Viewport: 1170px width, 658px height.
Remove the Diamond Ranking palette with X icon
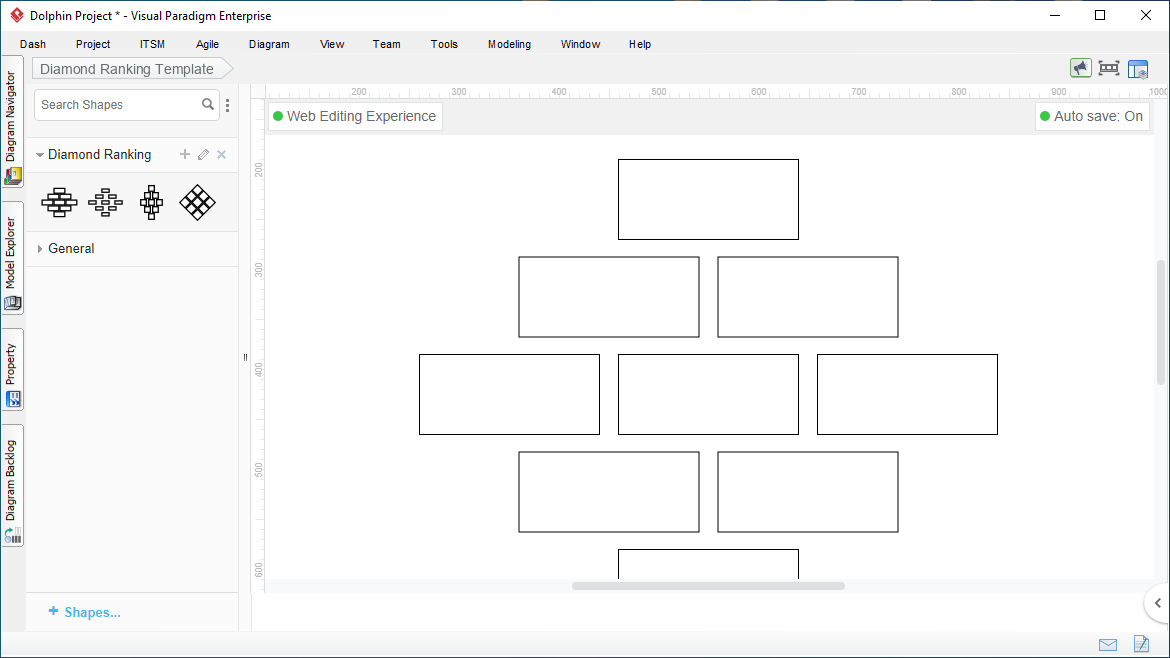click(222, 154)
